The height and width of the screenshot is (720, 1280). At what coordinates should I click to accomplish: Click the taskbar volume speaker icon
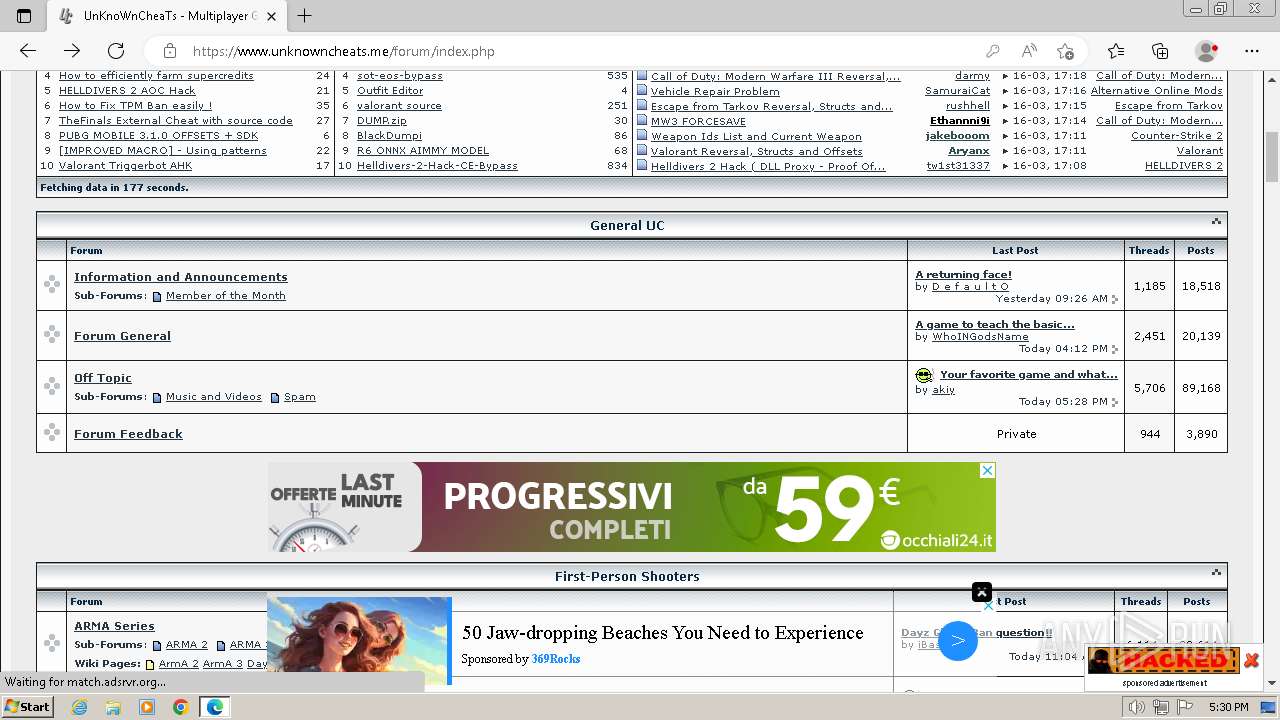click(1137, 707)
